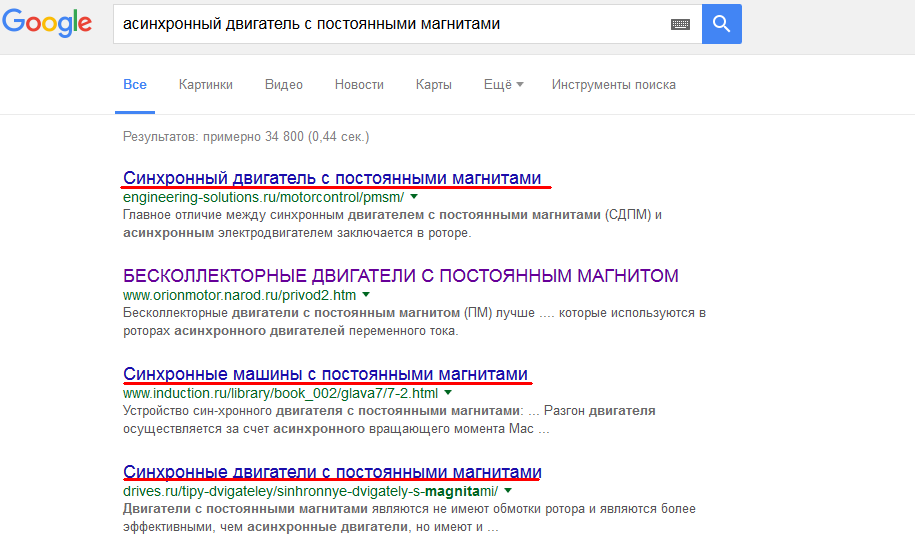The height and width of the screenshot is (538, 915).
Task: Open the Новости tab
Action: point(359,85)
